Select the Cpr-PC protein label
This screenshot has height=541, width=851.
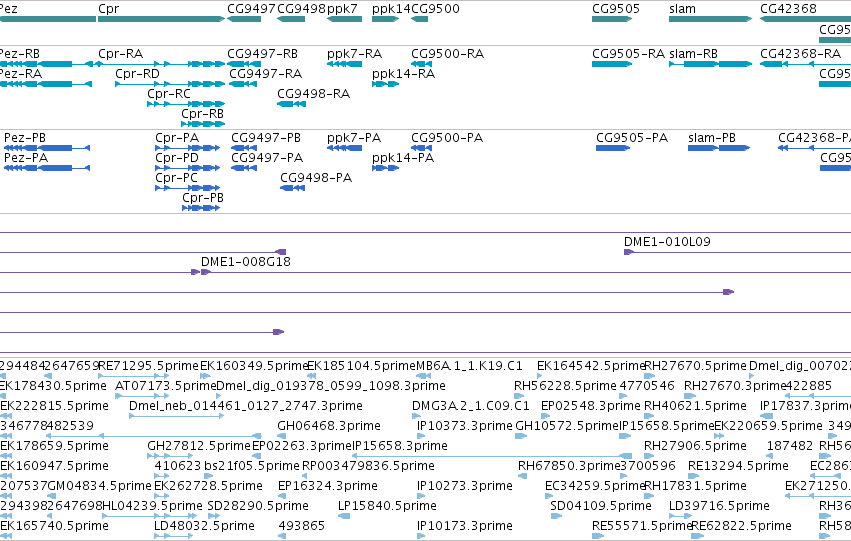pos(176,178)
